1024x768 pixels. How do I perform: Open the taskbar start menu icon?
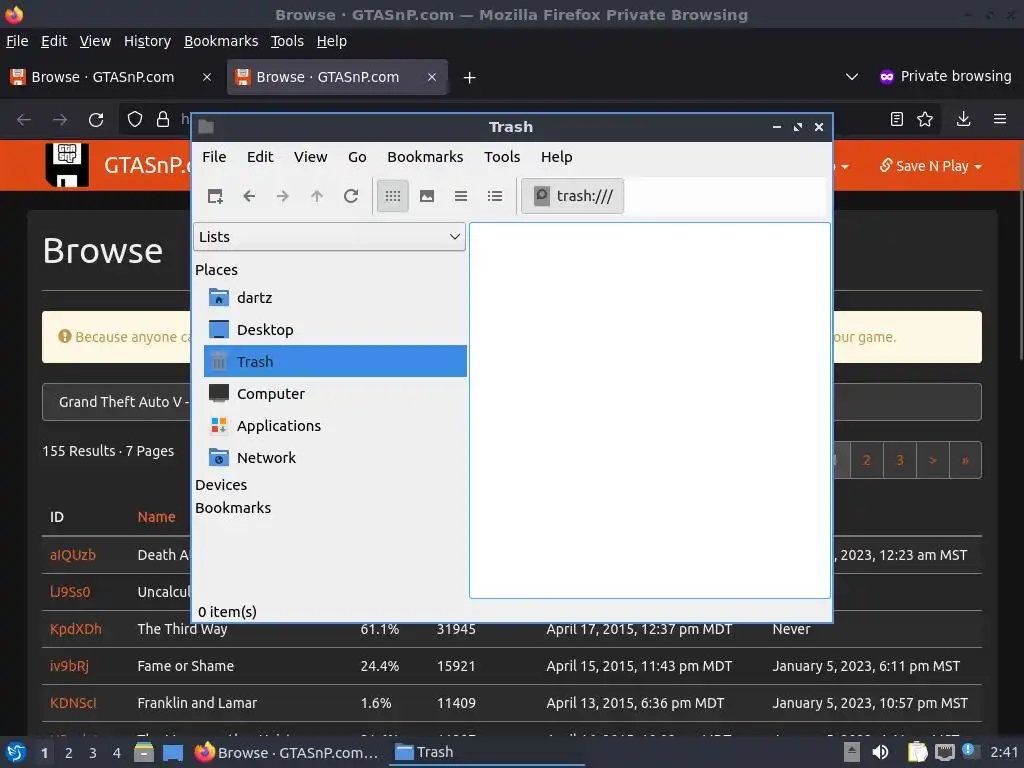click(16, 752)
